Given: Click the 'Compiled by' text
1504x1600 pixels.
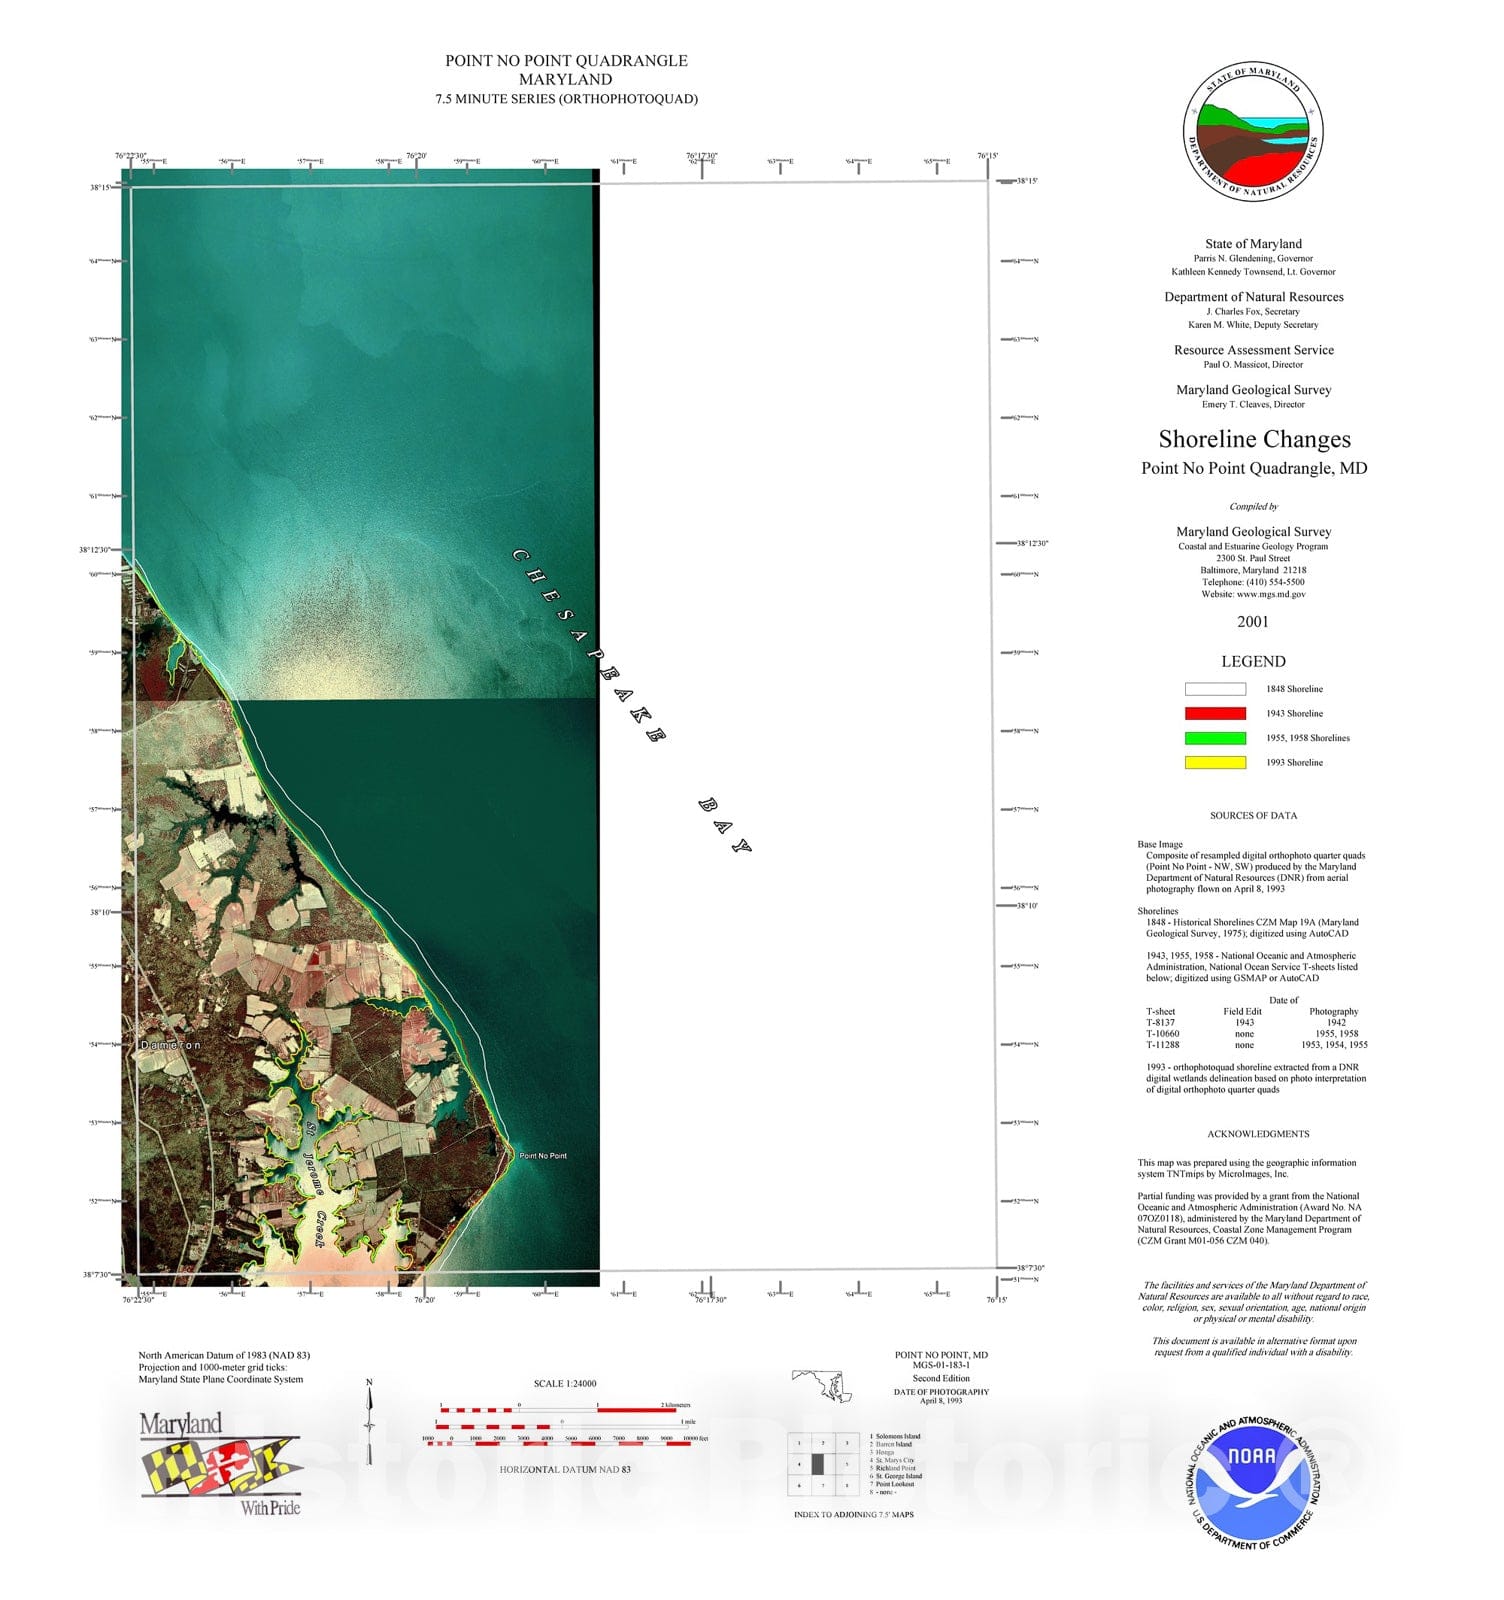Looking at the screenshot, I should click(x=1254, y=507).
